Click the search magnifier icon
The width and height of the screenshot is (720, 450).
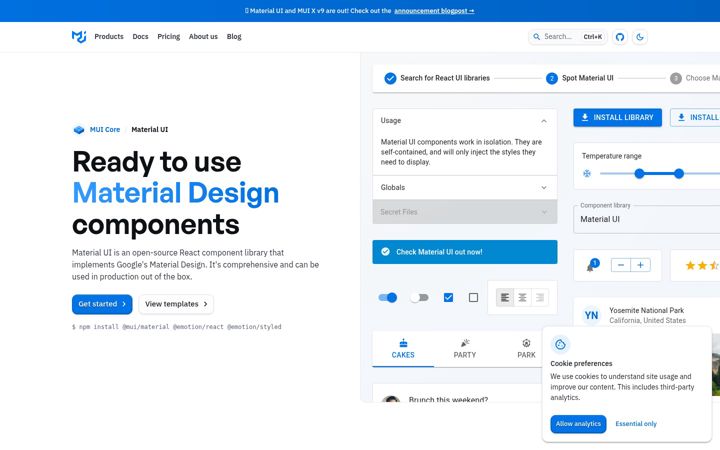tap(536, 37)
